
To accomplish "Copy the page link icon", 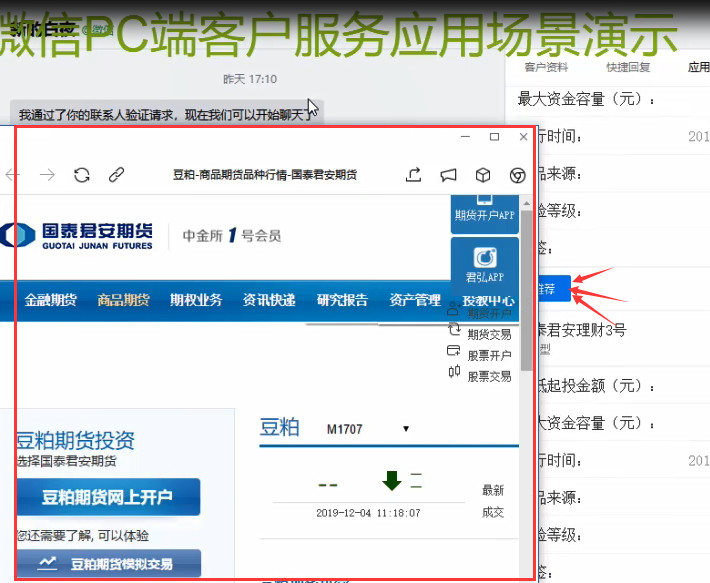I will point(116,175).
